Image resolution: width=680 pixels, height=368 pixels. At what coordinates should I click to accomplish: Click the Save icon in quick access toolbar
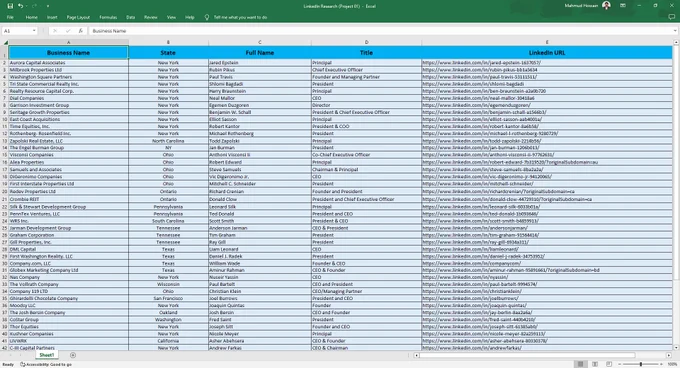[10, 6]
